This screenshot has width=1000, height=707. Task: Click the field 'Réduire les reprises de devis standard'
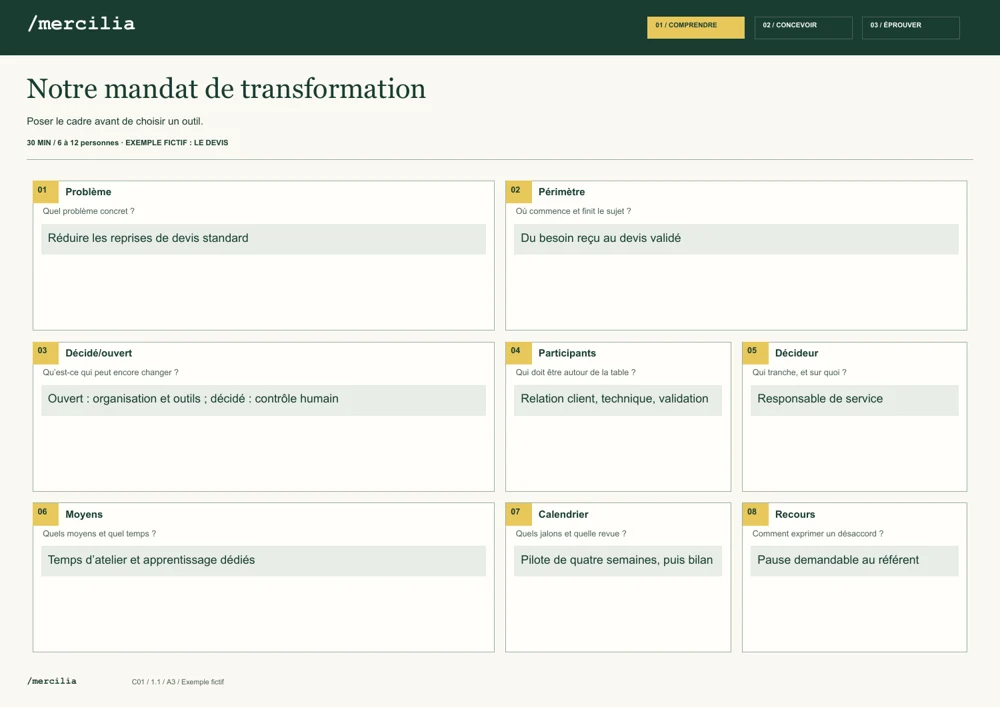pyautogui.click(x=263, y=239)
